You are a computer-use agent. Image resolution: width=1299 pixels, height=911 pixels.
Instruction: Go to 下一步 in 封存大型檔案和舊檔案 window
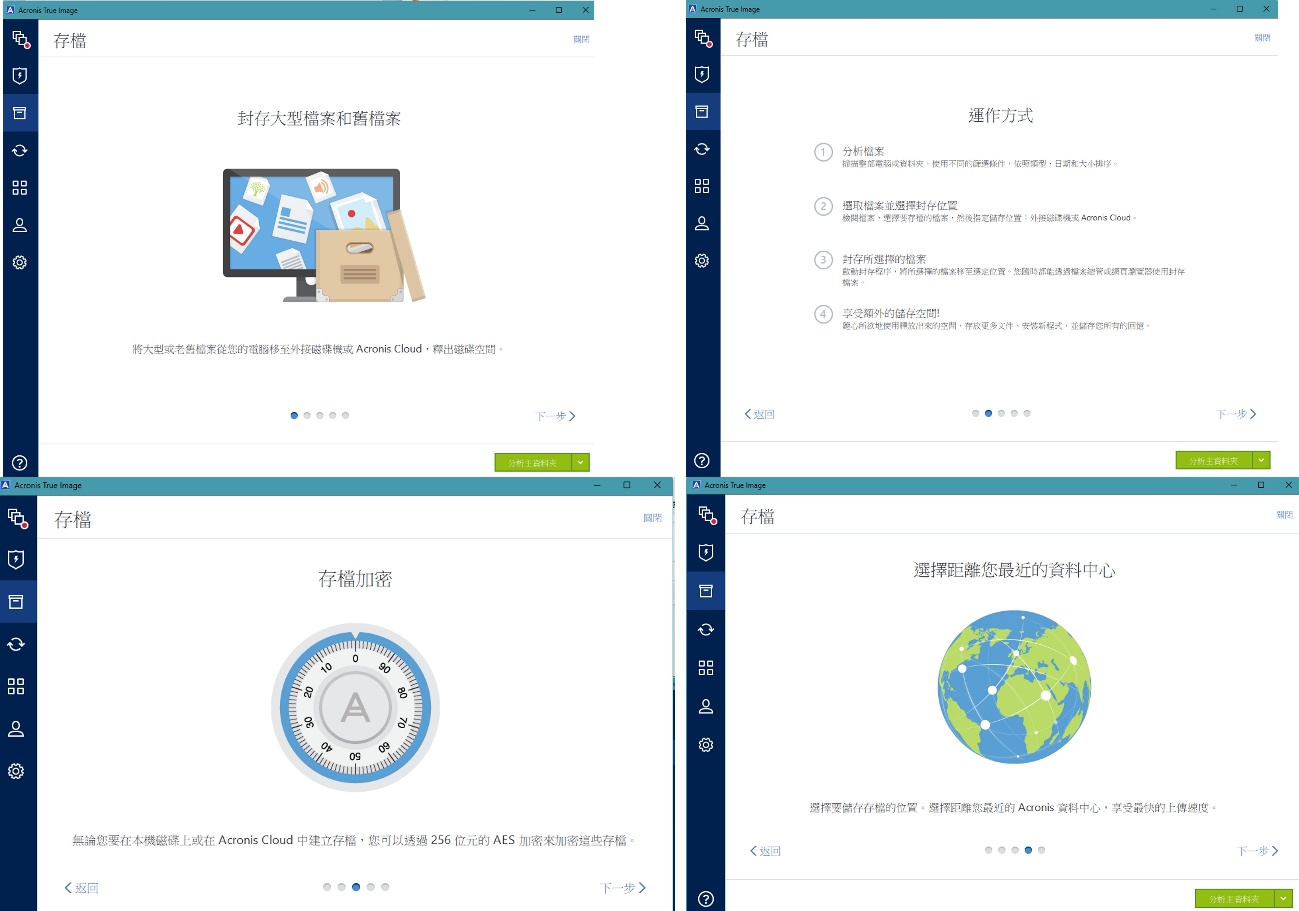[x=556, y=416]
